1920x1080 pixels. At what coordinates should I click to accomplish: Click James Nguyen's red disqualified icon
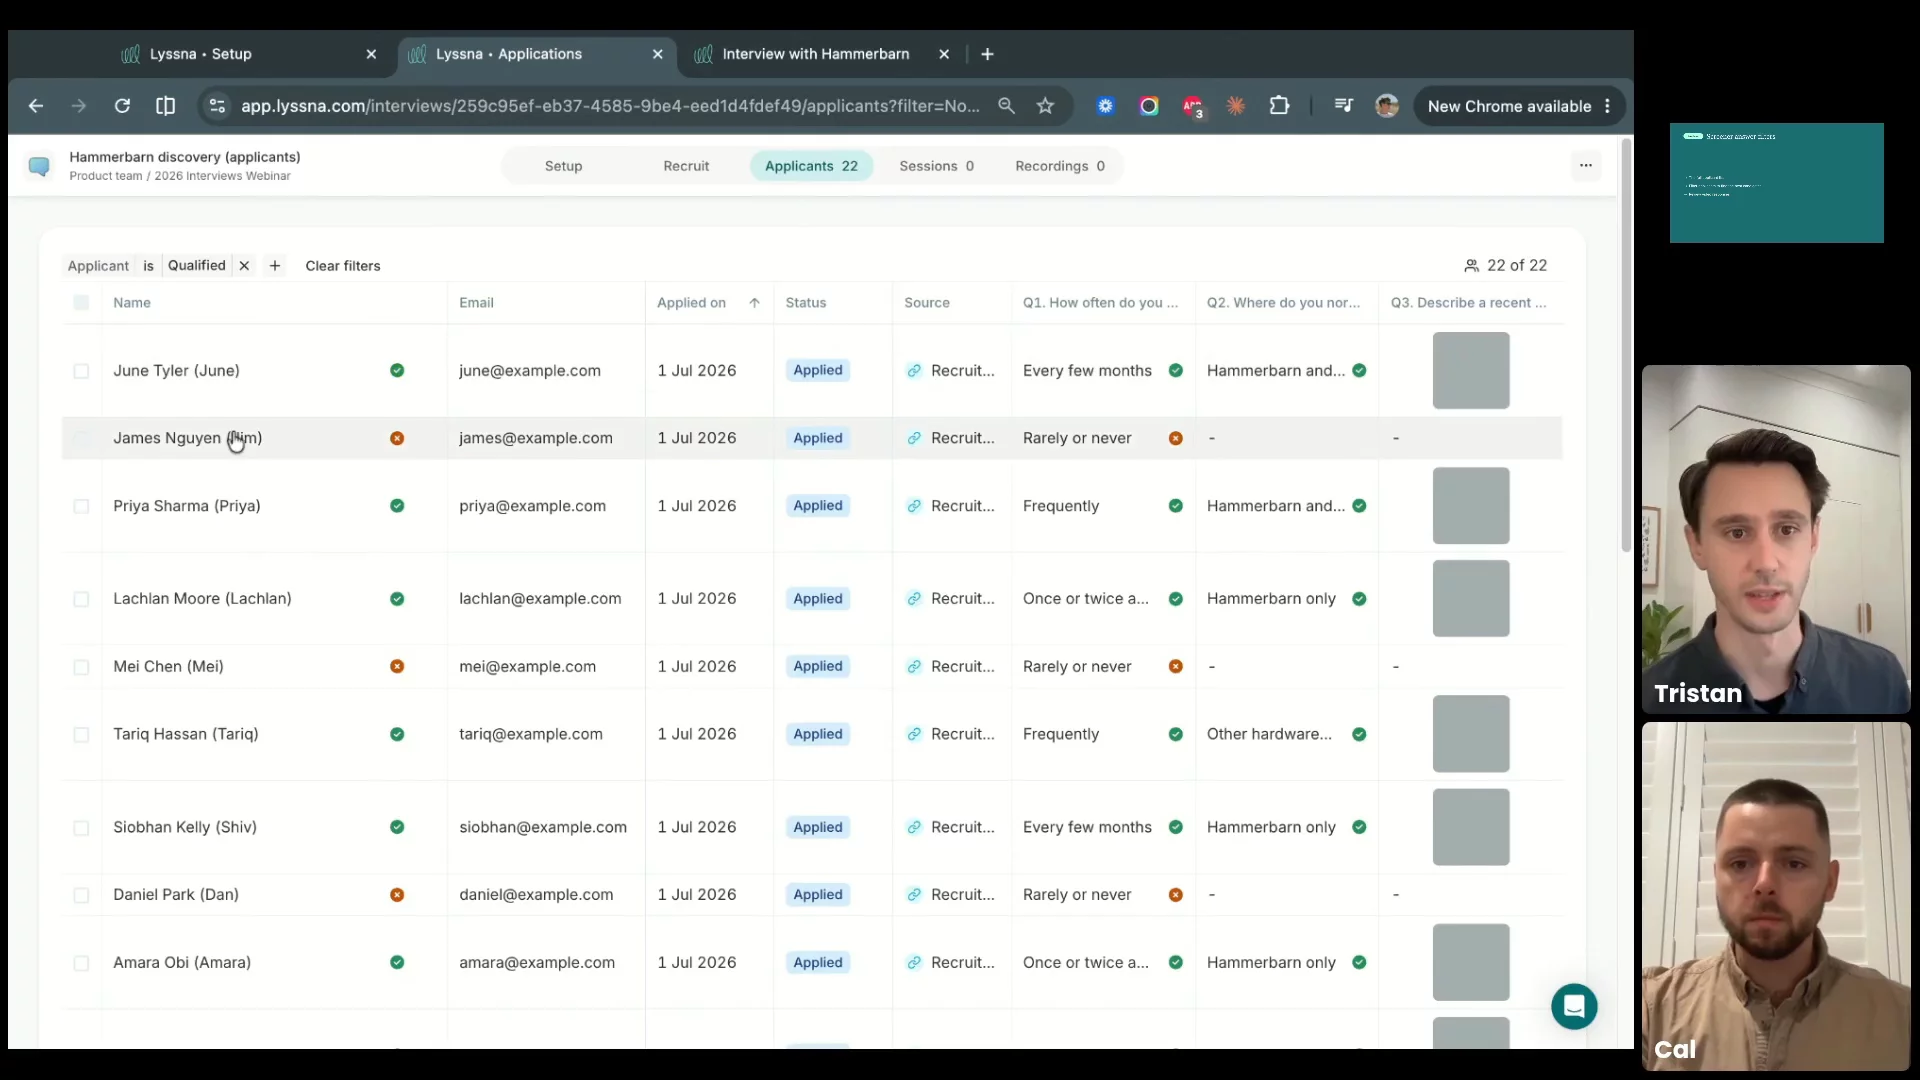tap(397, 438)
